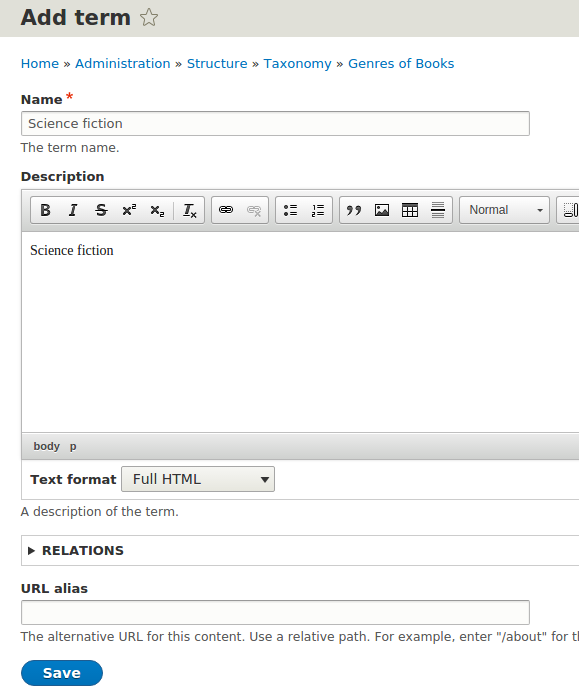579x692 pixels.
Task: Remove formatting with the Tx icon
Action: 190,210
